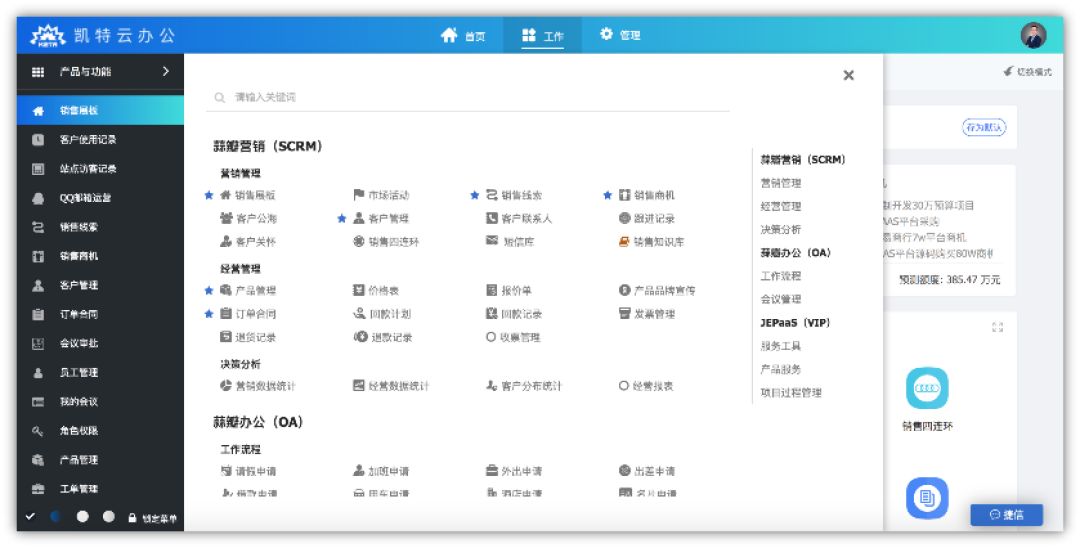Jump to 项目过程管理 anchor link

point(791,393)
